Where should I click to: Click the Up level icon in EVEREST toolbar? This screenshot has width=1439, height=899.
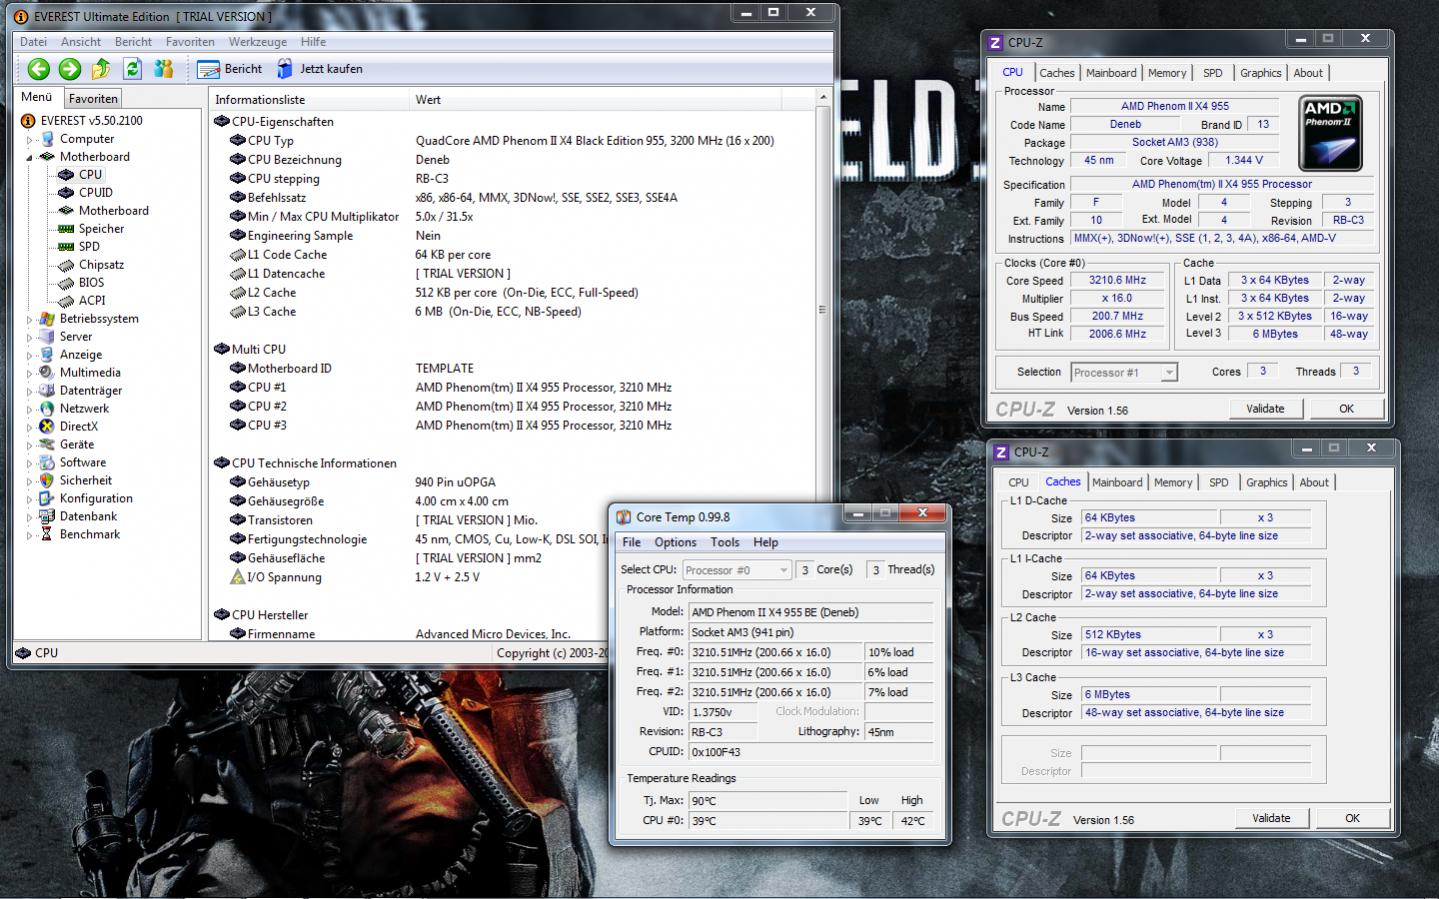pos(101,69)
